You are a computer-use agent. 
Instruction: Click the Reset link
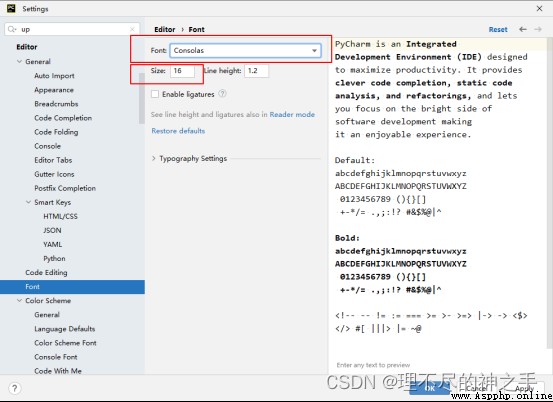[x=498, y=30]
